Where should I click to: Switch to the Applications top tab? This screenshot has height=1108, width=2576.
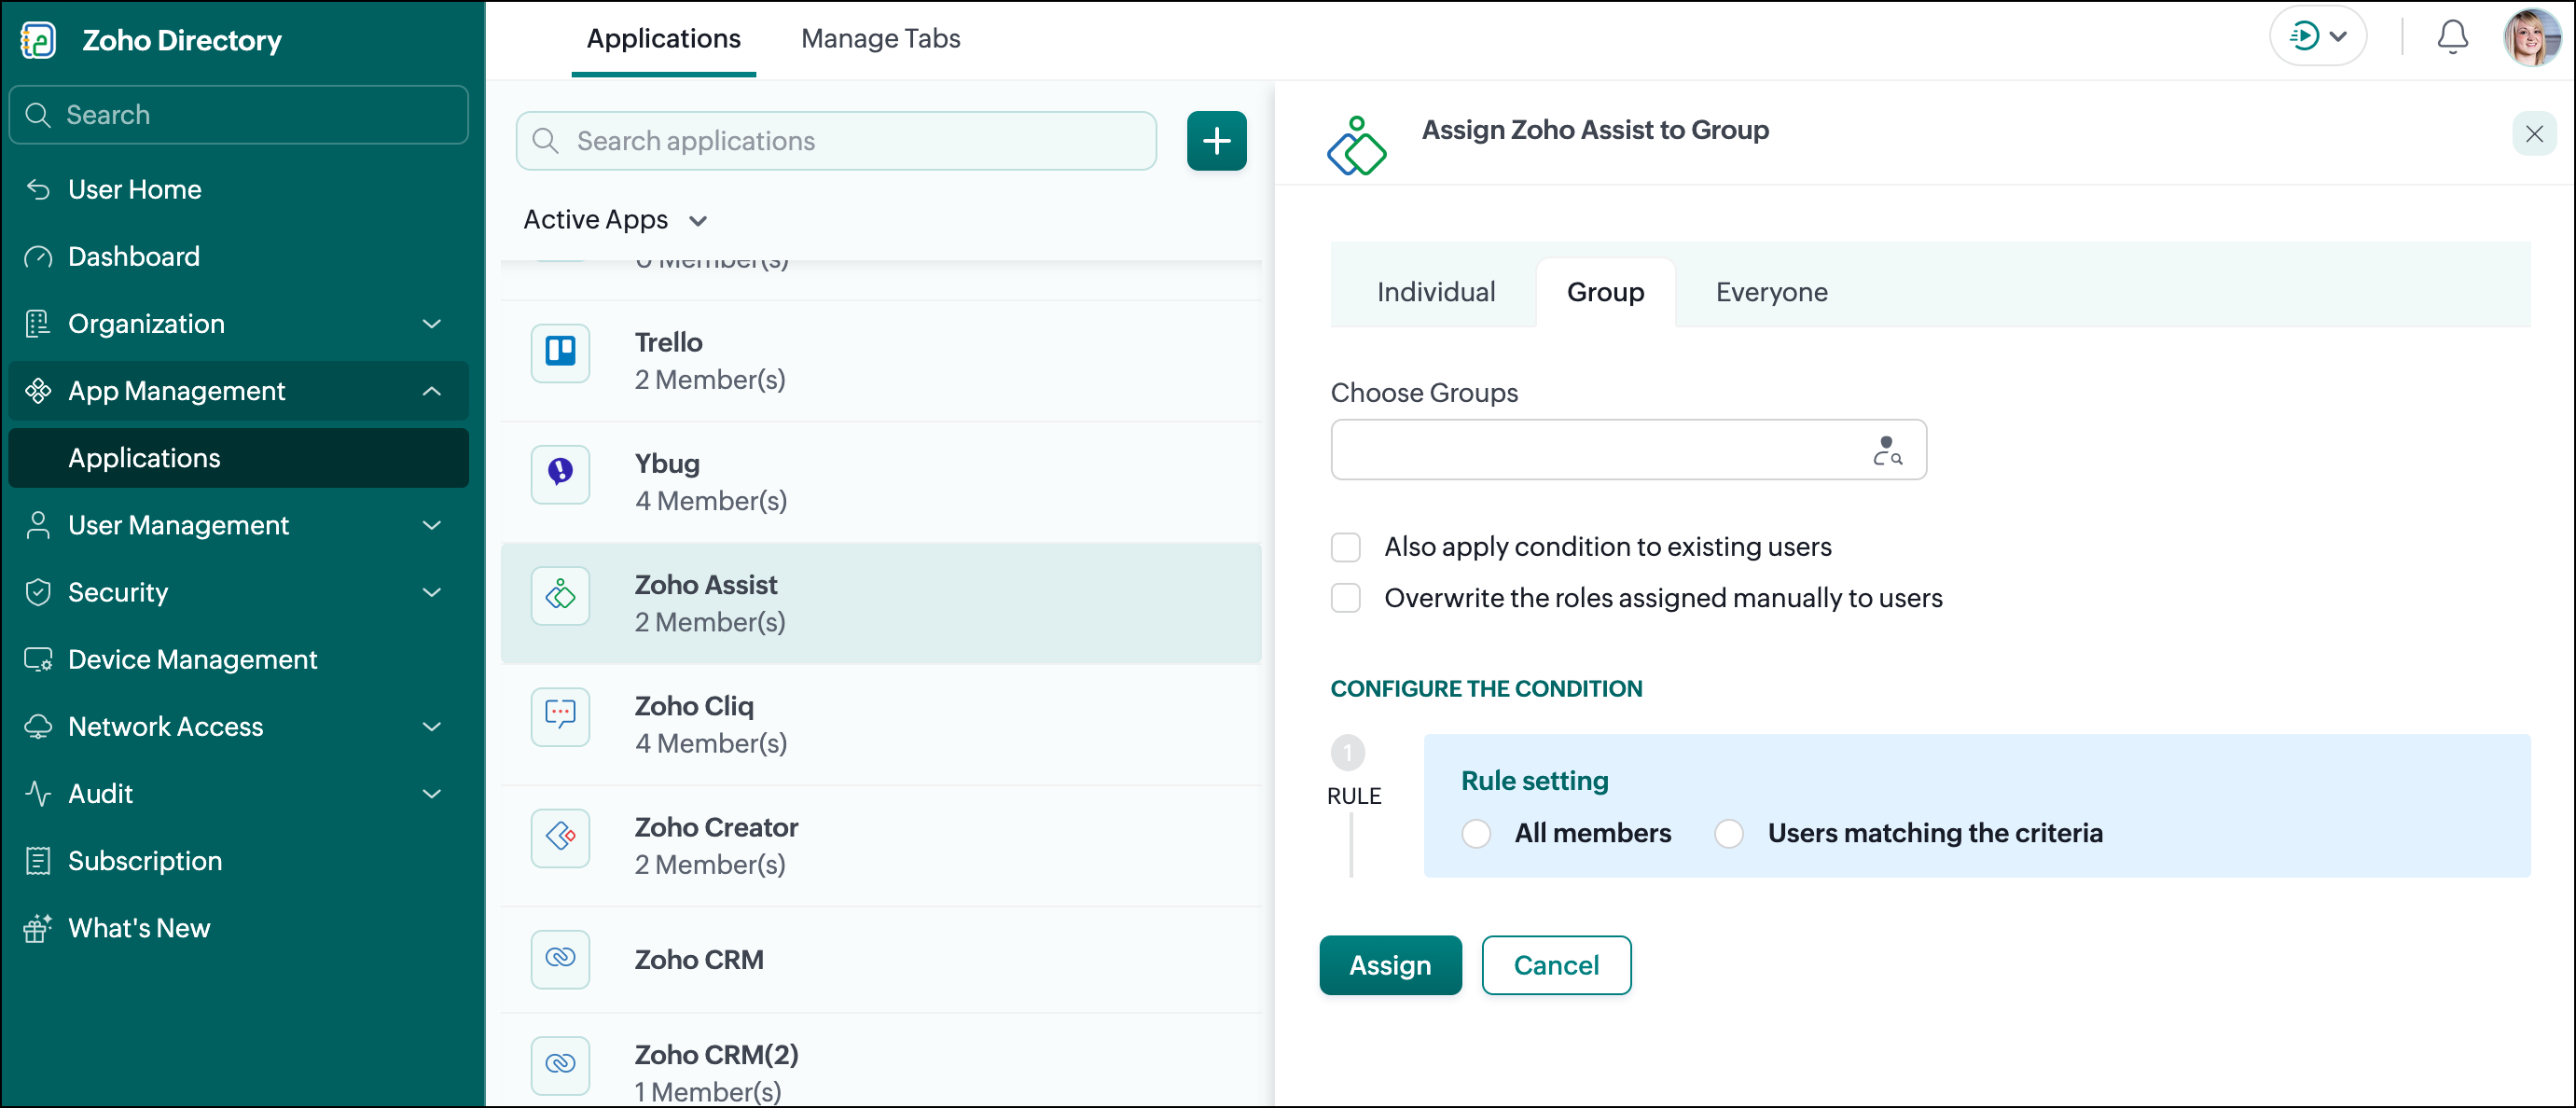pos(664,38)
